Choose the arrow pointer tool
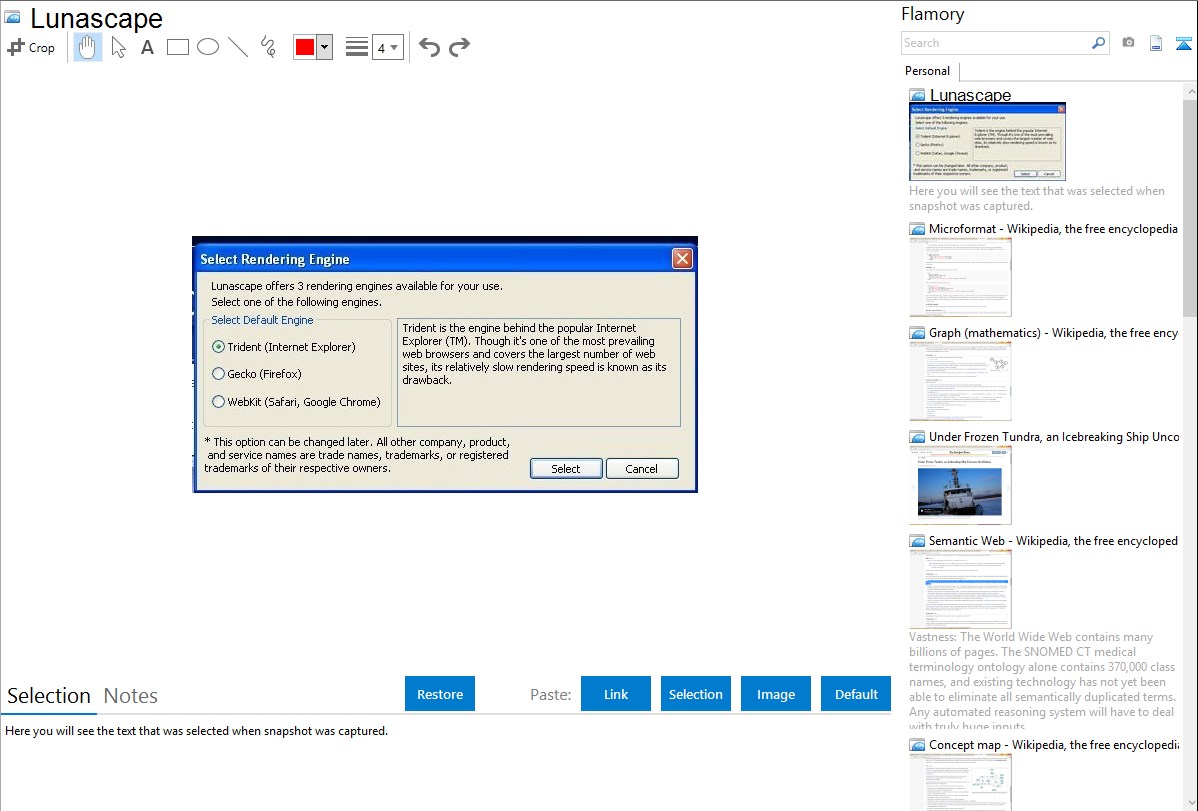1198x811 pixels. point(118,47)
